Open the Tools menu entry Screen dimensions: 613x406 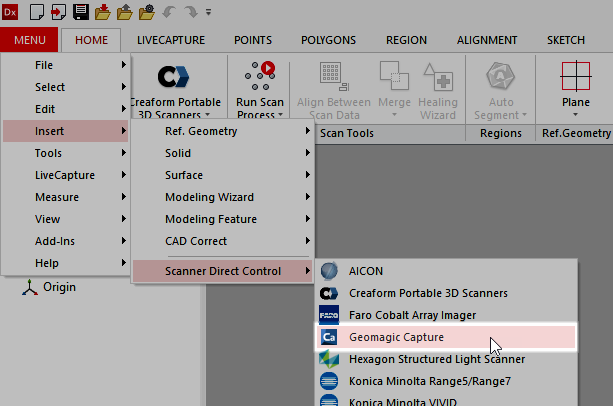pos(65,153)
